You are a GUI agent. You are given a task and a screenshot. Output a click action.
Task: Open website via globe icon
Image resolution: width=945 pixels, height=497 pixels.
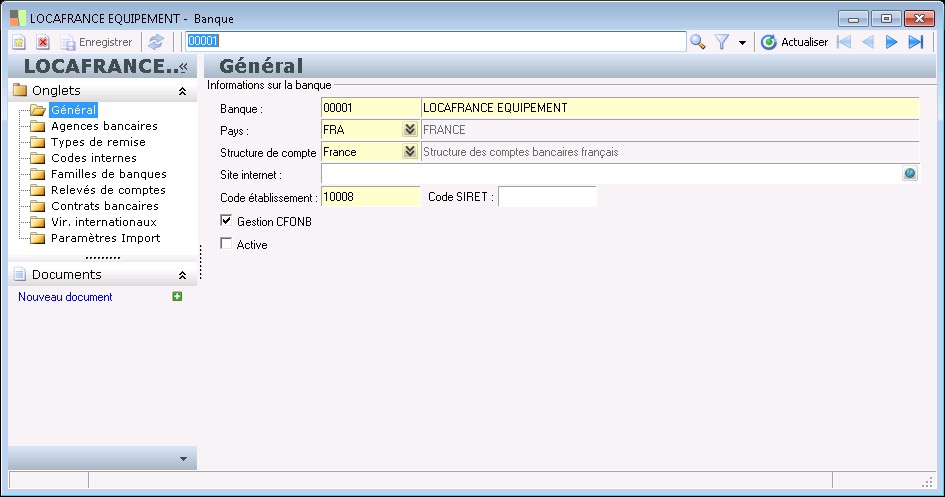point(910,173)
